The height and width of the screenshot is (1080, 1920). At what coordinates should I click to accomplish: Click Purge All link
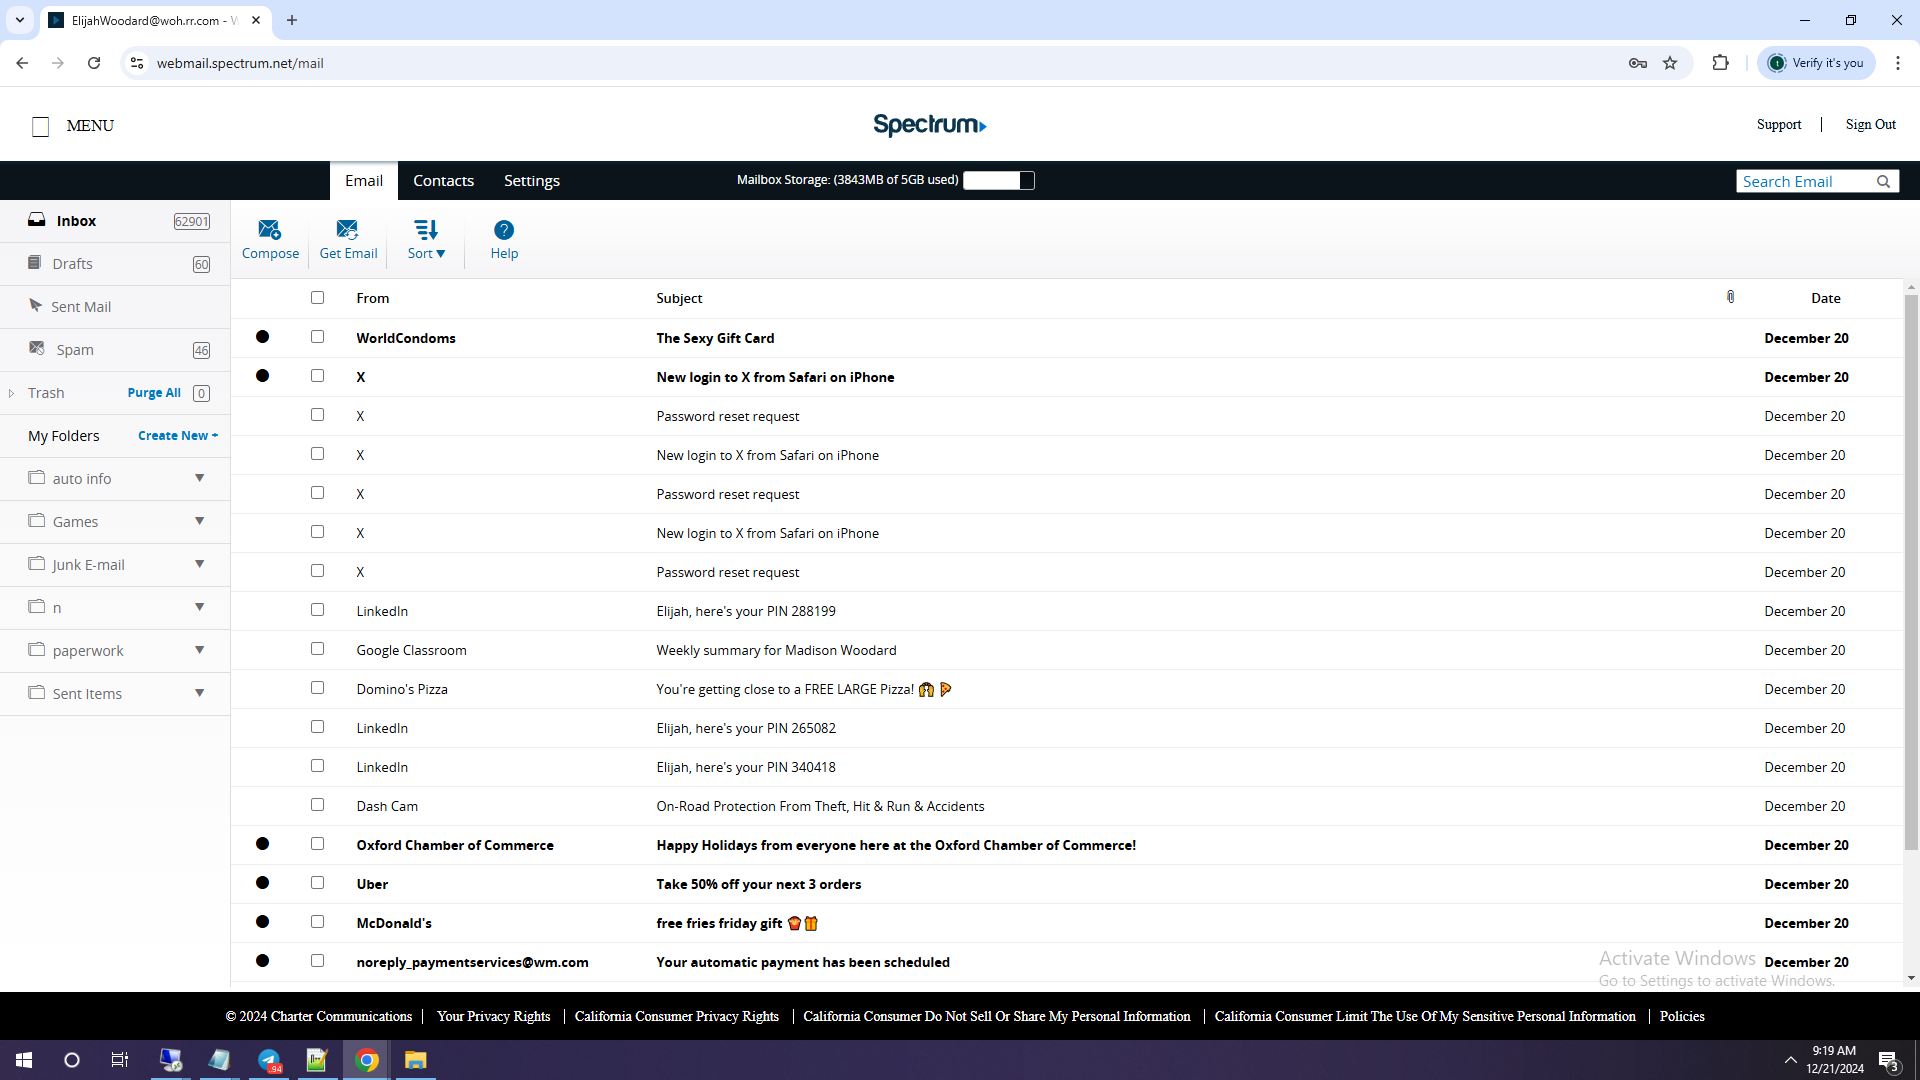point(154,393)
